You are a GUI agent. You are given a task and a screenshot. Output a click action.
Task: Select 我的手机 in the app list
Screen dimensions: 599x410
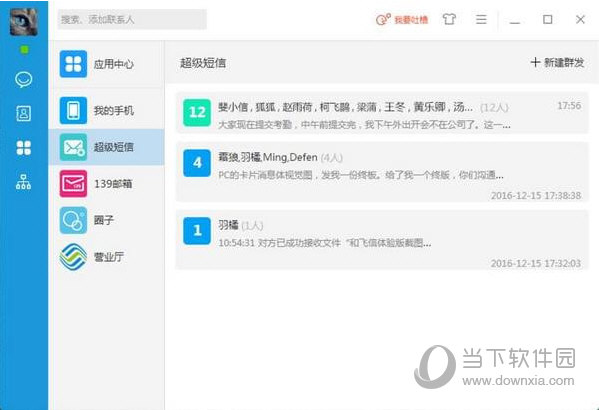click(107, 110)
